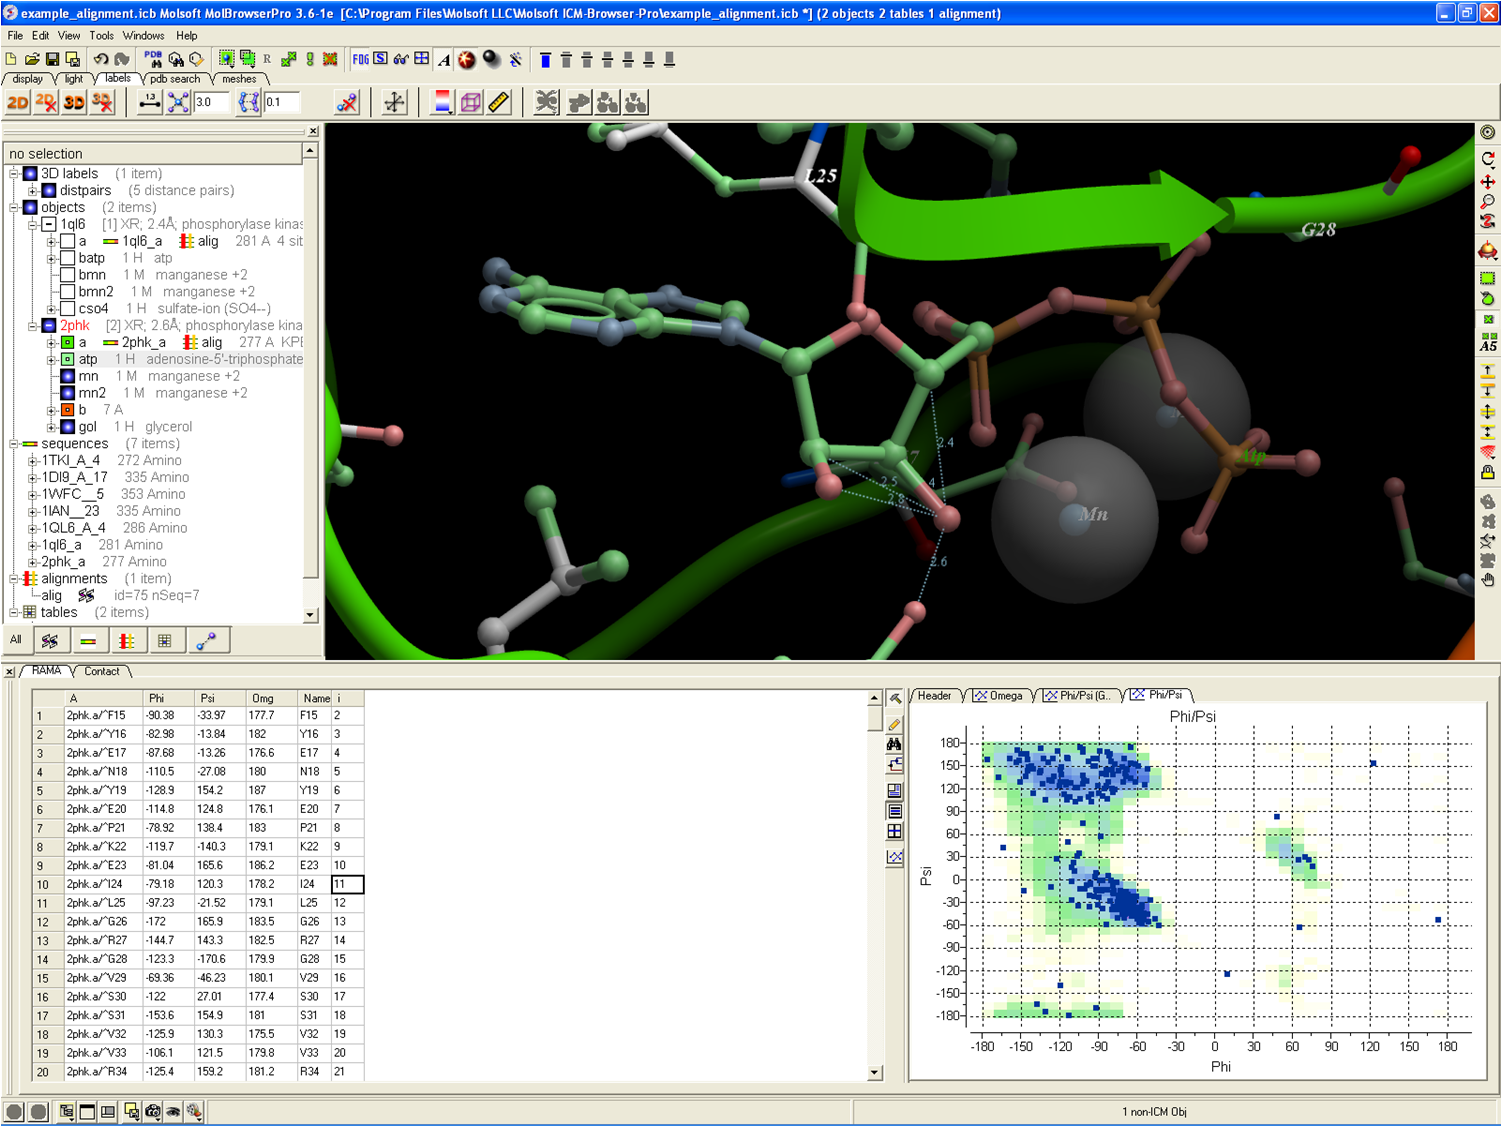Toggle display of cso4 sulfate-ion

(67, 309)
